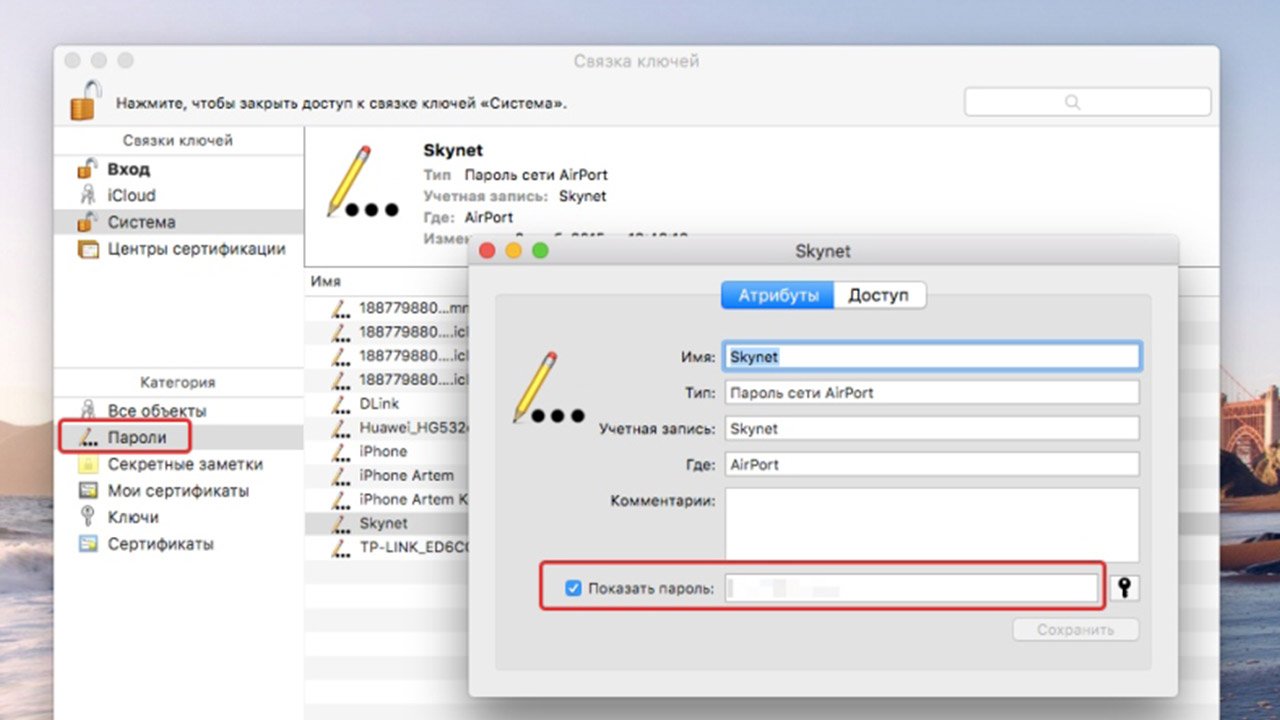Switch to the Доступ tab
Screen dimensions: 1280x720
pyautogui.click(x=879, y=295)
